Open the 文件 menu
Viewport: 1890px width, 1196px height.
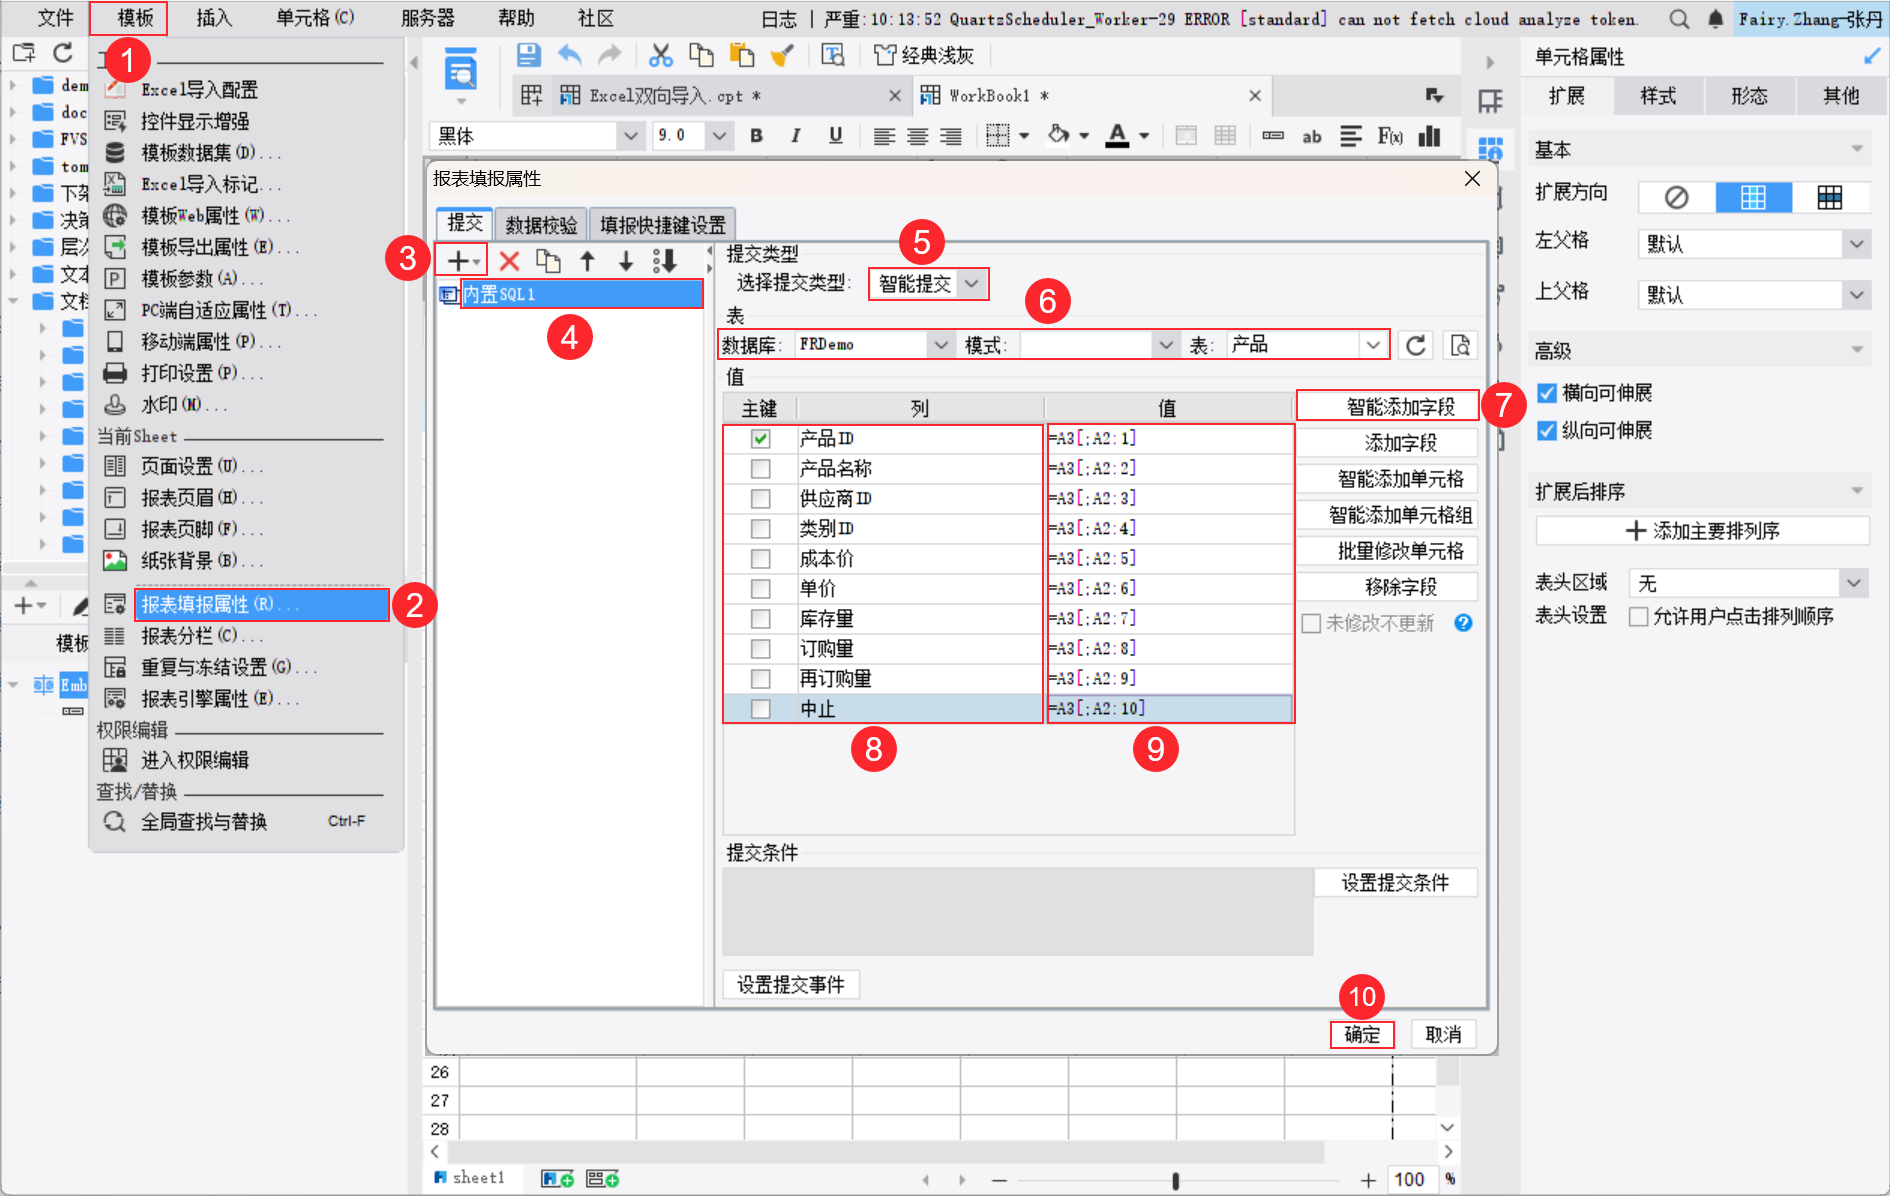click(x=56, y=19)
